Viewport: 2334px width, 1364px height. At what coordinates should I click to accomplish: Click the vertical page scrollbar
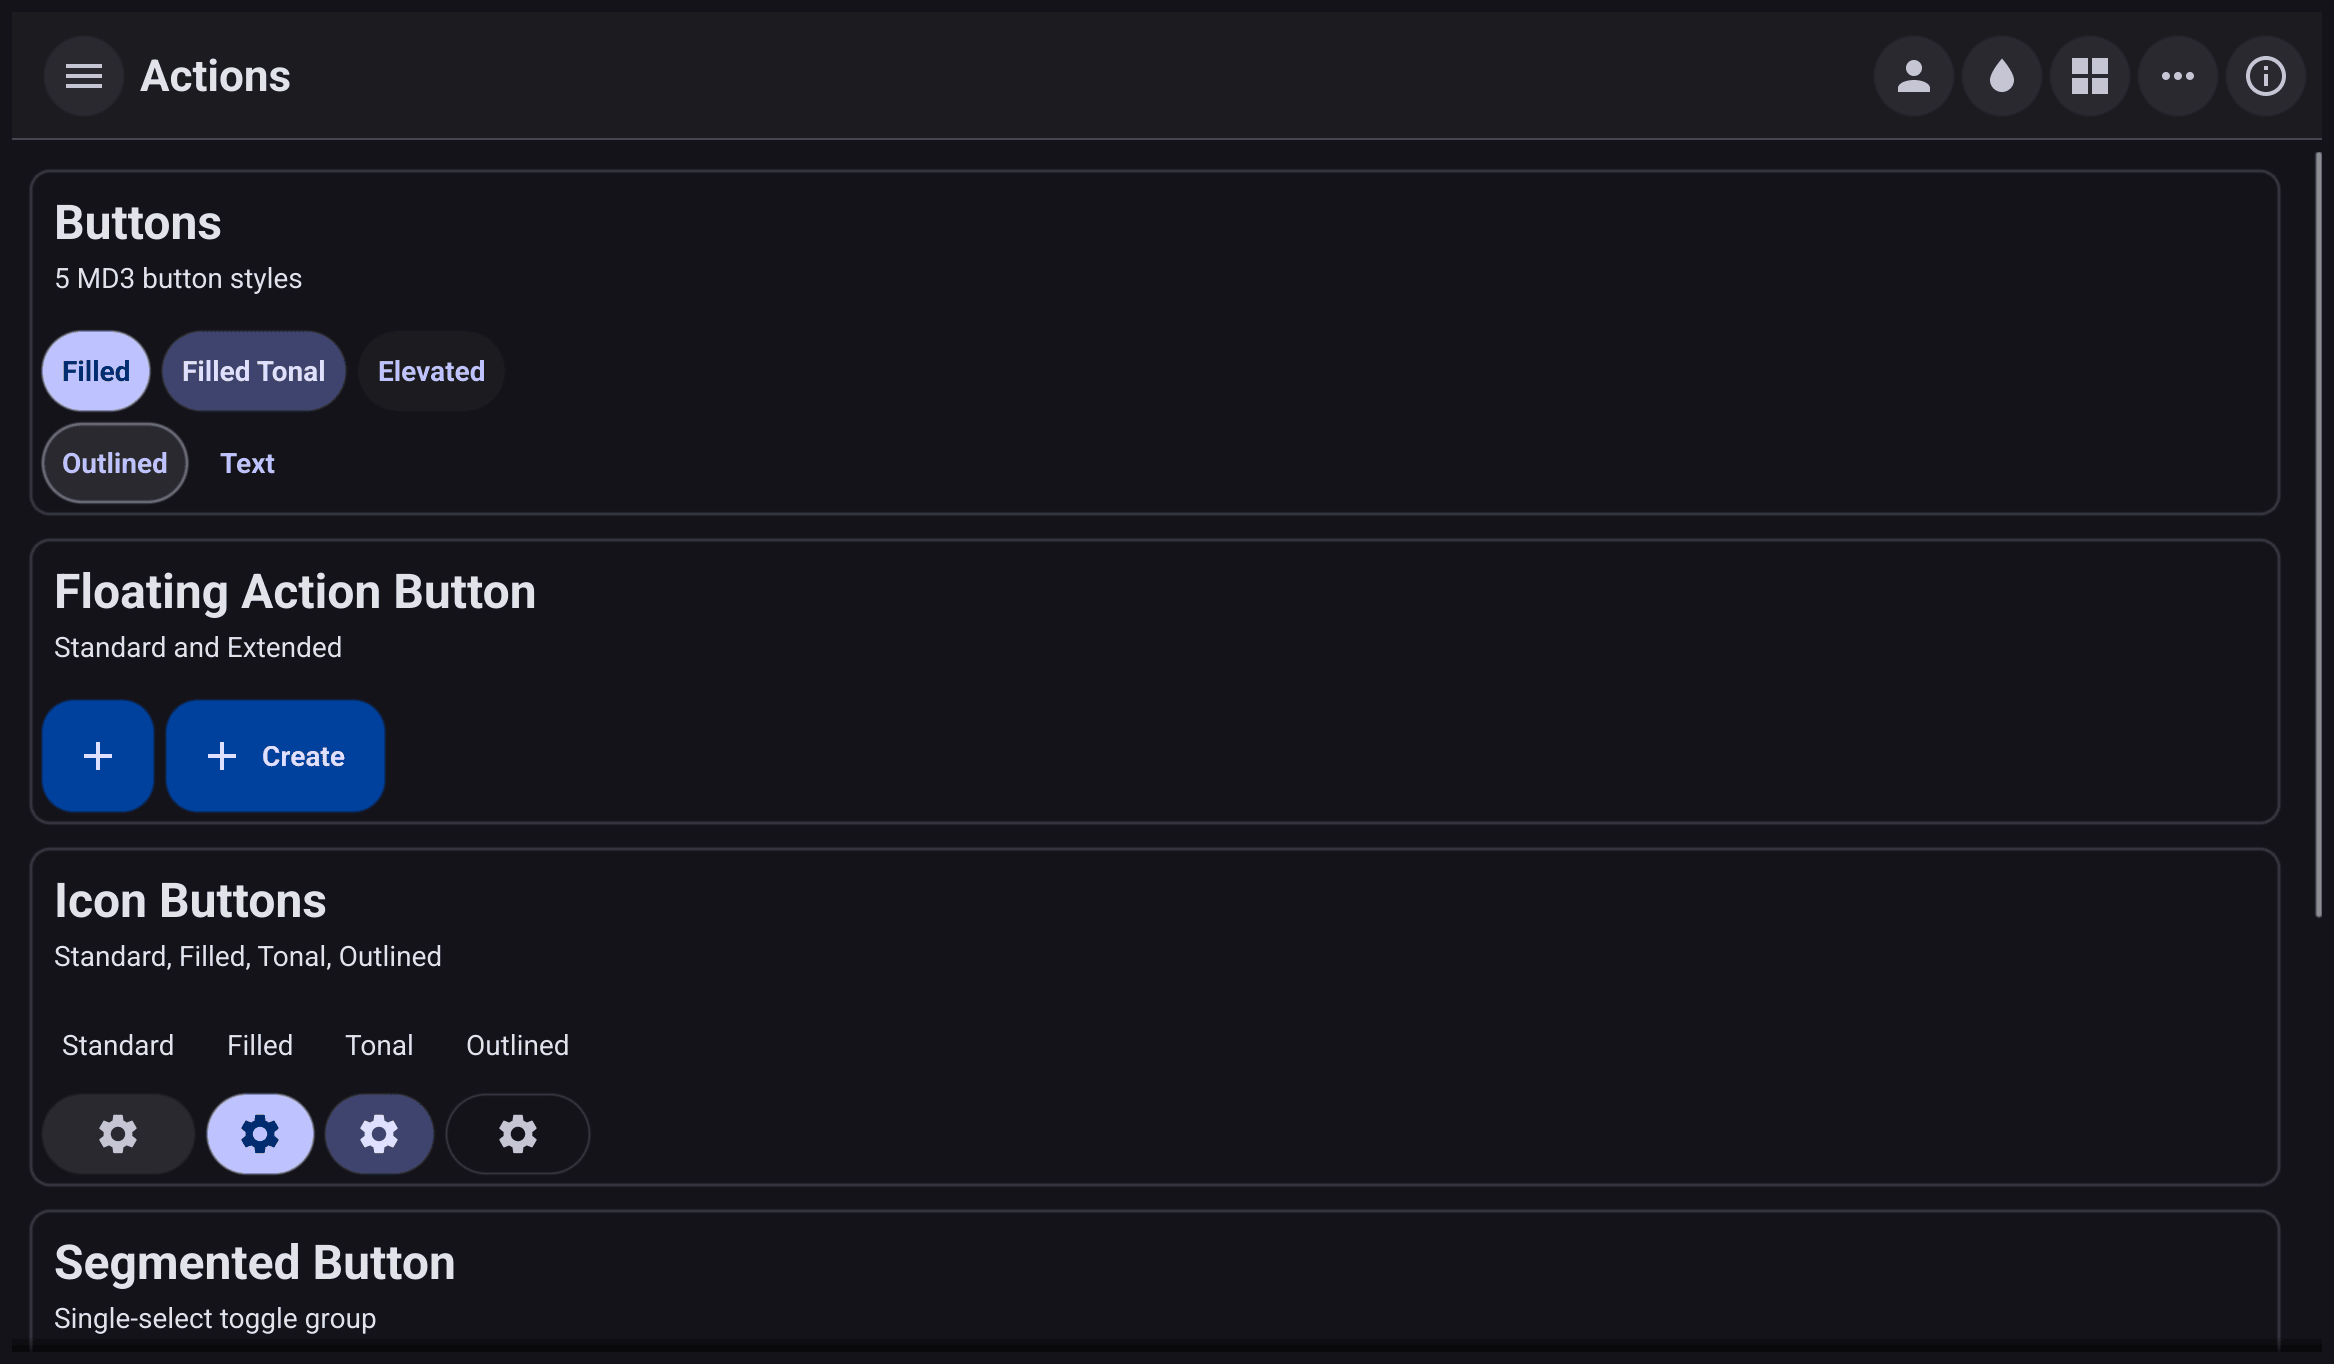pos(2318,534)
